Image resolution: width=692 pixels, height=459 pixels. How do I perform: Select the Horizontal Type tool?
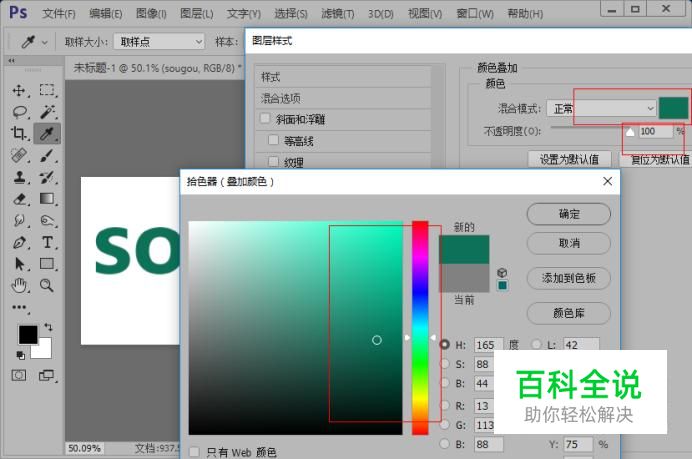(47, 242)
